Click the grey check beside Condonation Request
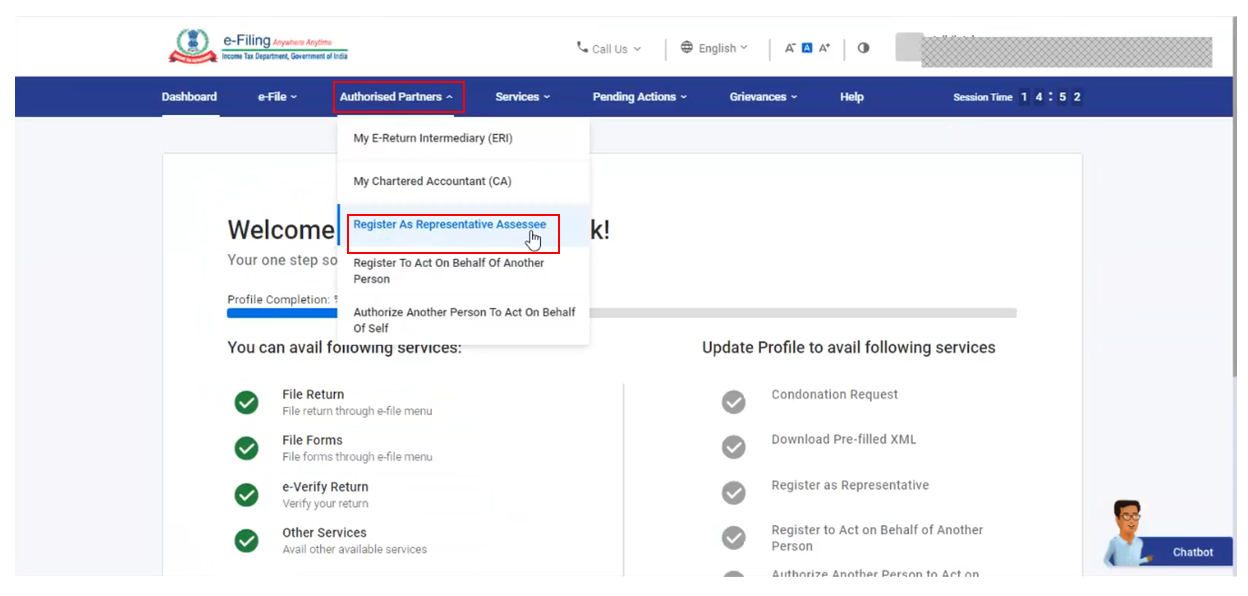1248x596 pixels. [734, 402]
